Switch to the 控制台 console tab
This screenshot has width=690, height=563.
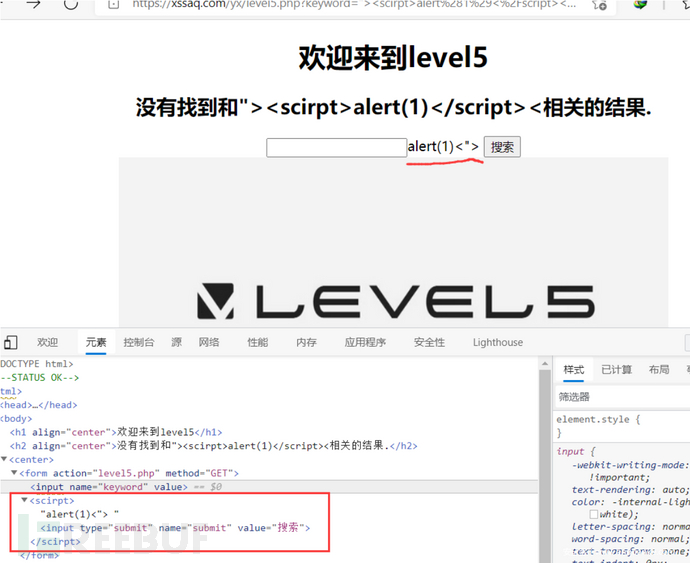[139, 342]
